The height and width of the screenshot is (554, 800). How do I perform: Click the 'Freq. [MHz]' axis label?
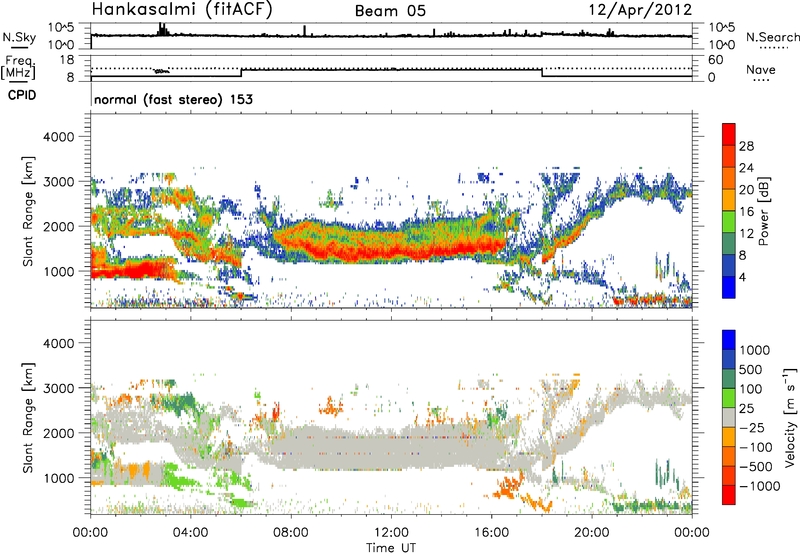(19, 68)
